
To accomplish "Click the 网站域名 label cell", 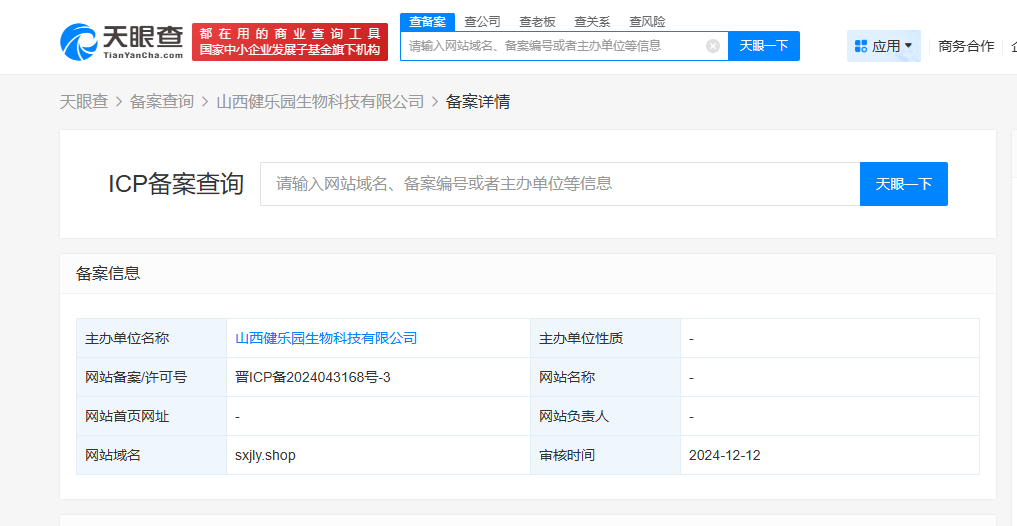I will tap(151, 455).
